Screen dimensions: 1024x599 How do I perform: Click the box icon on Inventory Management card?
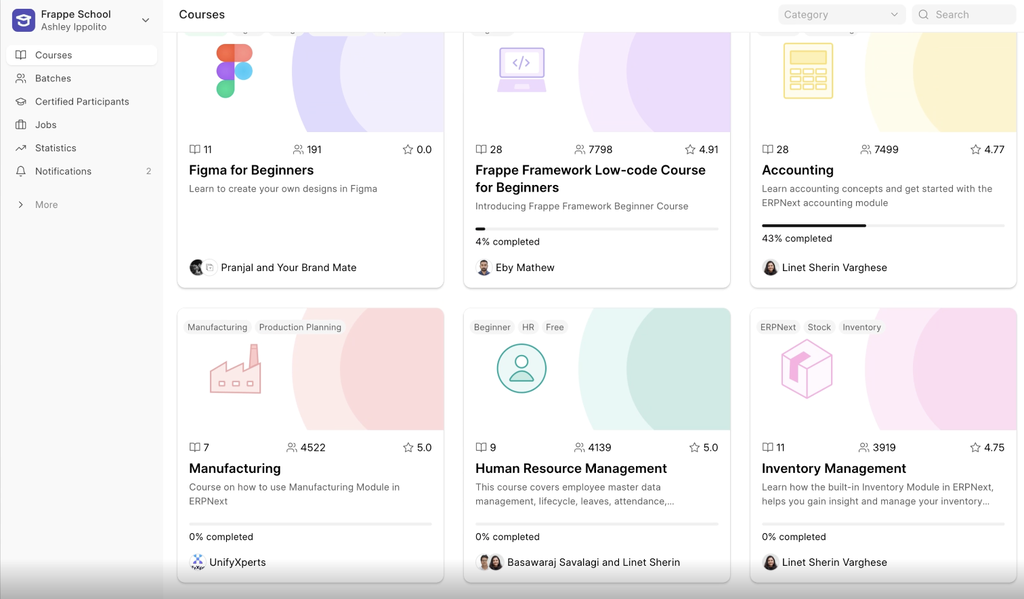coord(806,368)
